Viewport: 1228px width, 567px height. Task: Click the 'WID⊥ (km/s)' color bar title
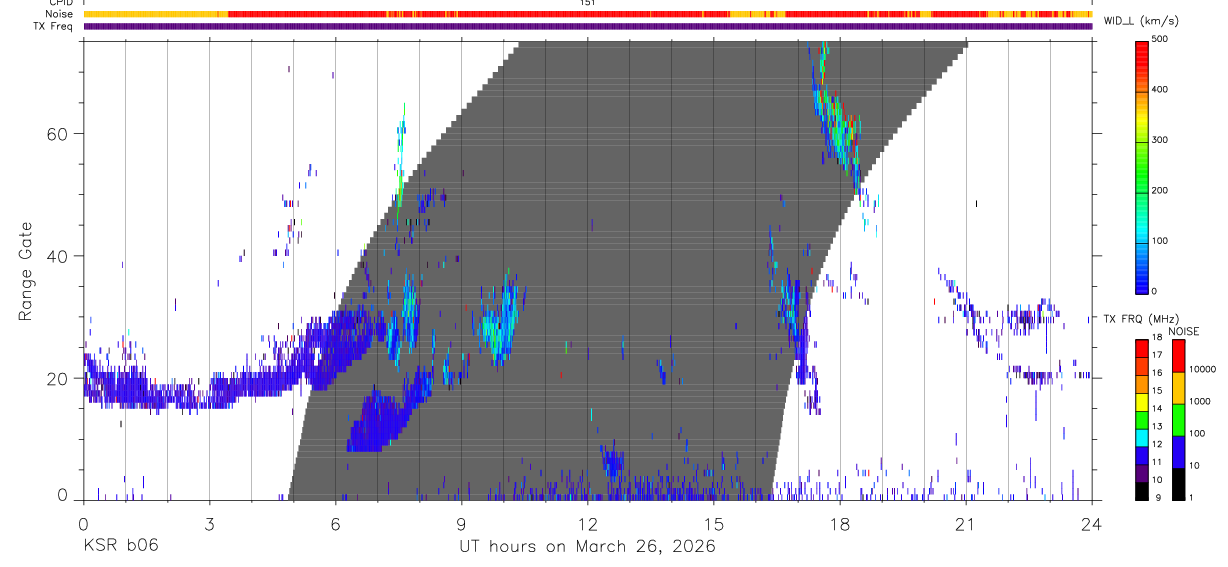tap(1143, 20)
